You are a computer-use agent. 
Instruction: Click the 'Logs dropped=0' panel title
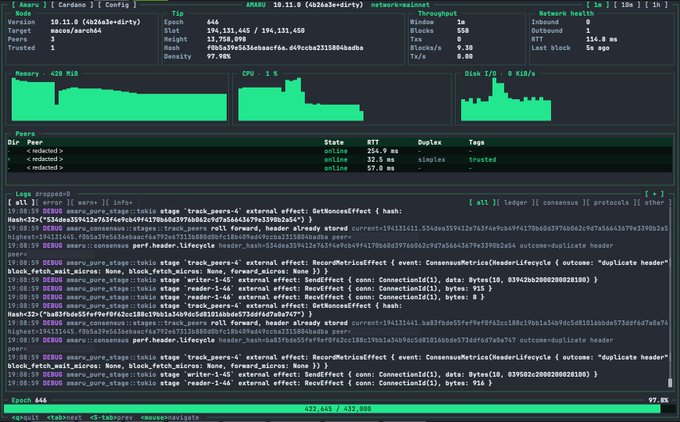tap(43, 194)
